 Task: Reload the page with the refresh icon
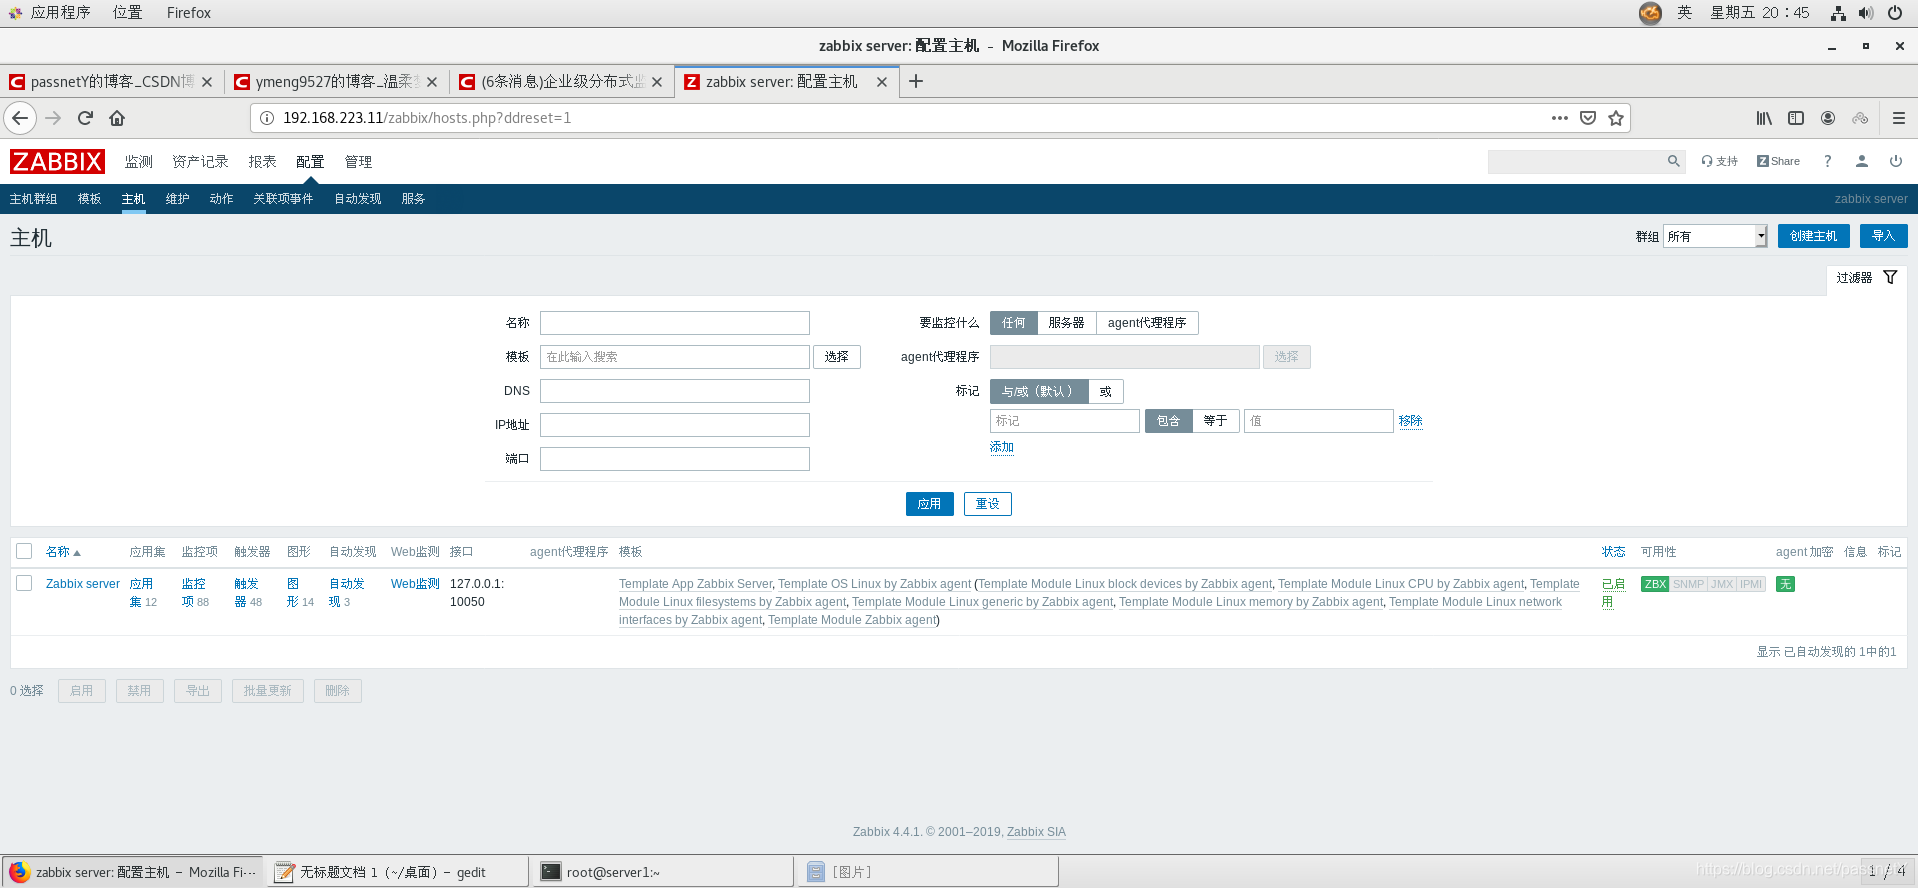pyautogui.click(x=85, y=118)
